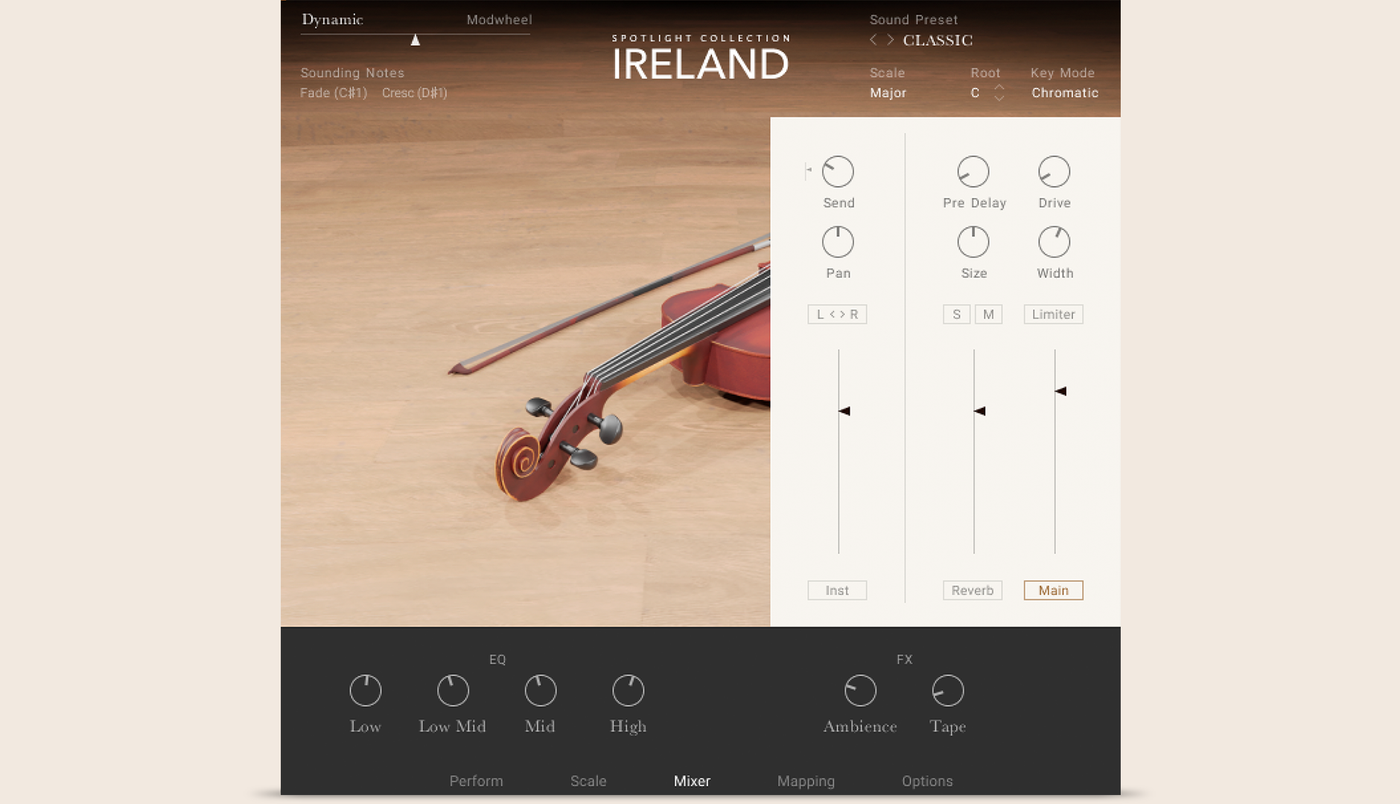Step the Root note up

pyautogui.click(x=999, y=87)
